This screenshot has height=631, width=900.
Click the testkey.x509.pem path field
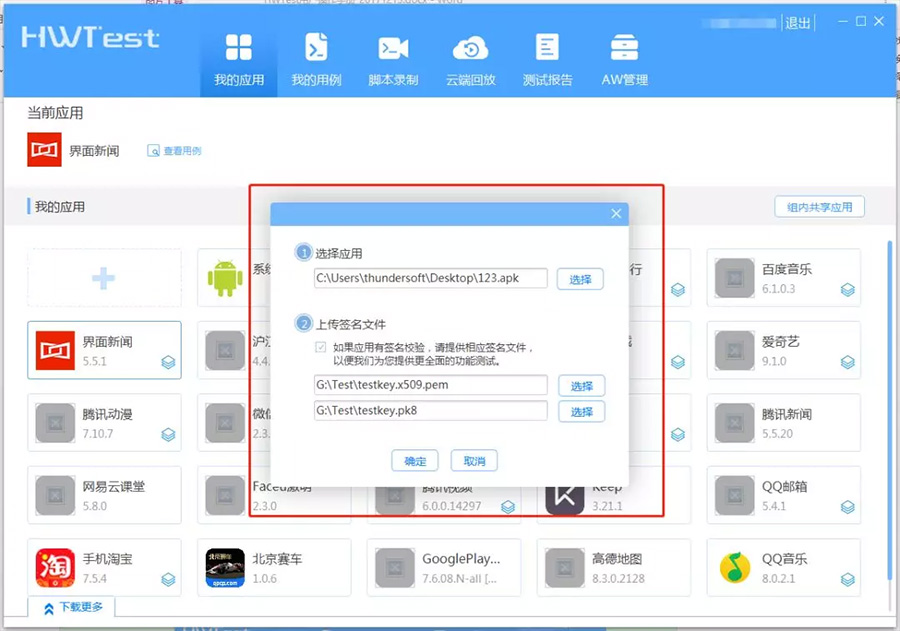pyautogui.click(x=430, y=385)
